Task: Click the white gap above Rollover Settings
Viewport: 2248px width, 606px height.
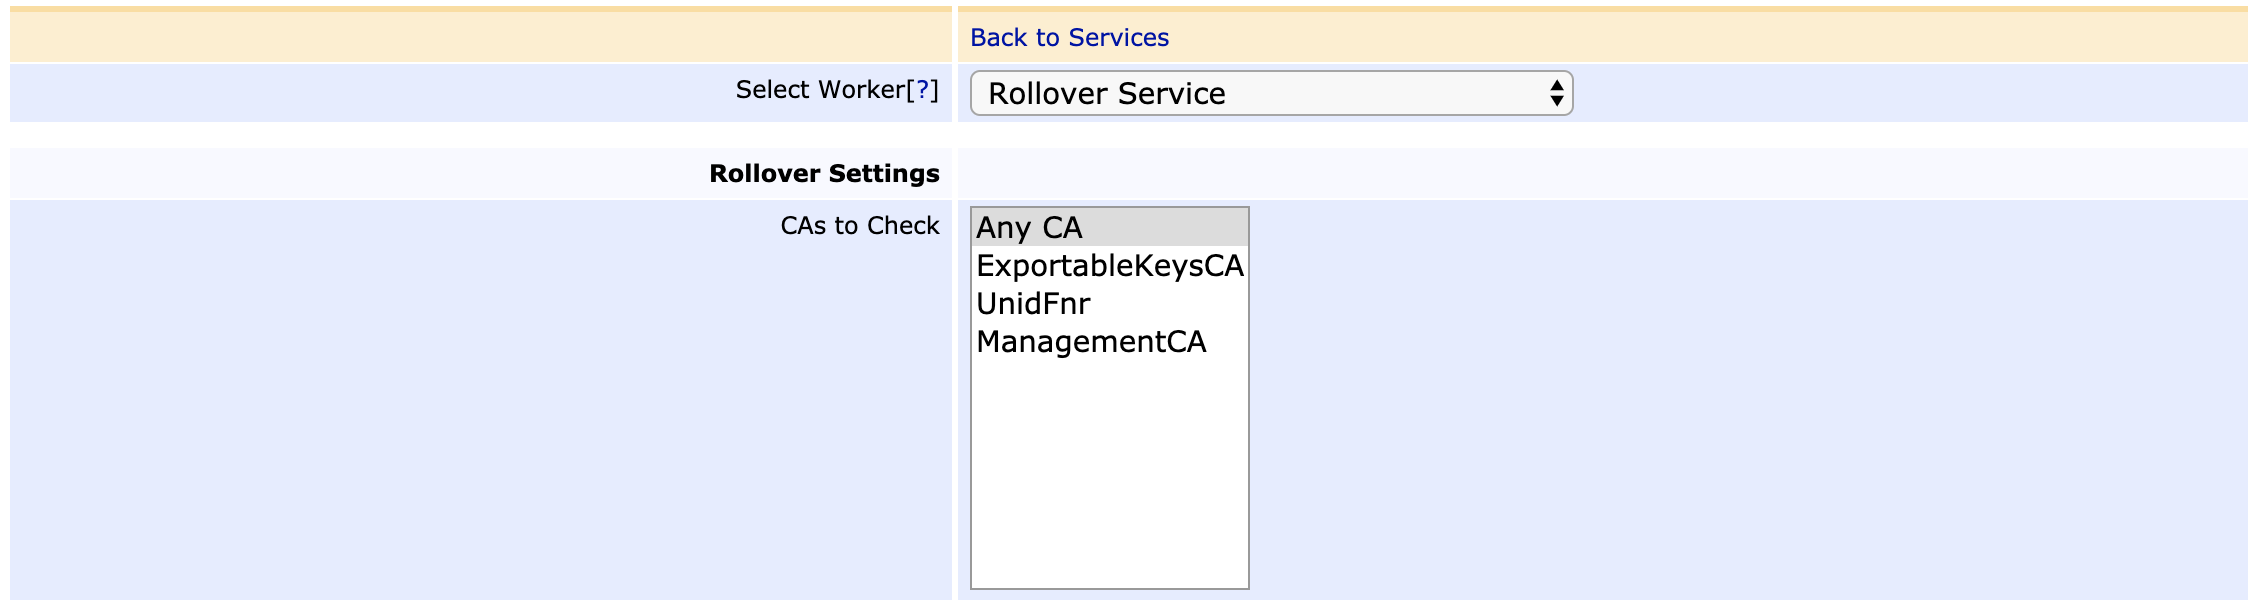Action: tap(1100, 135)
